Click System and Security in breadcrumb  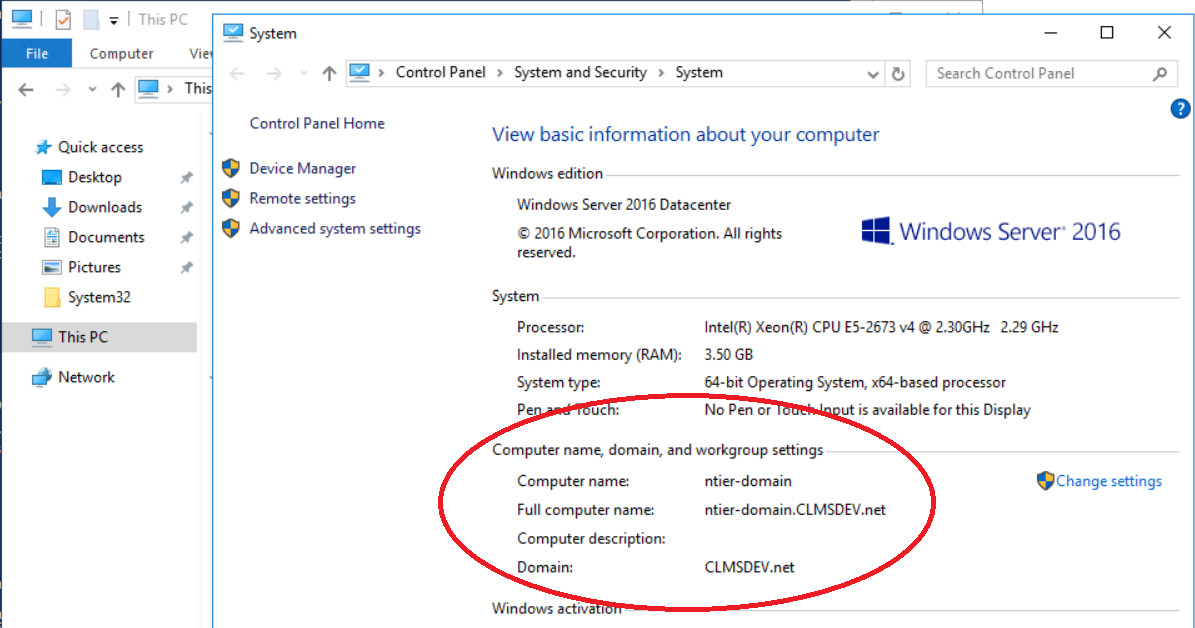580,72
